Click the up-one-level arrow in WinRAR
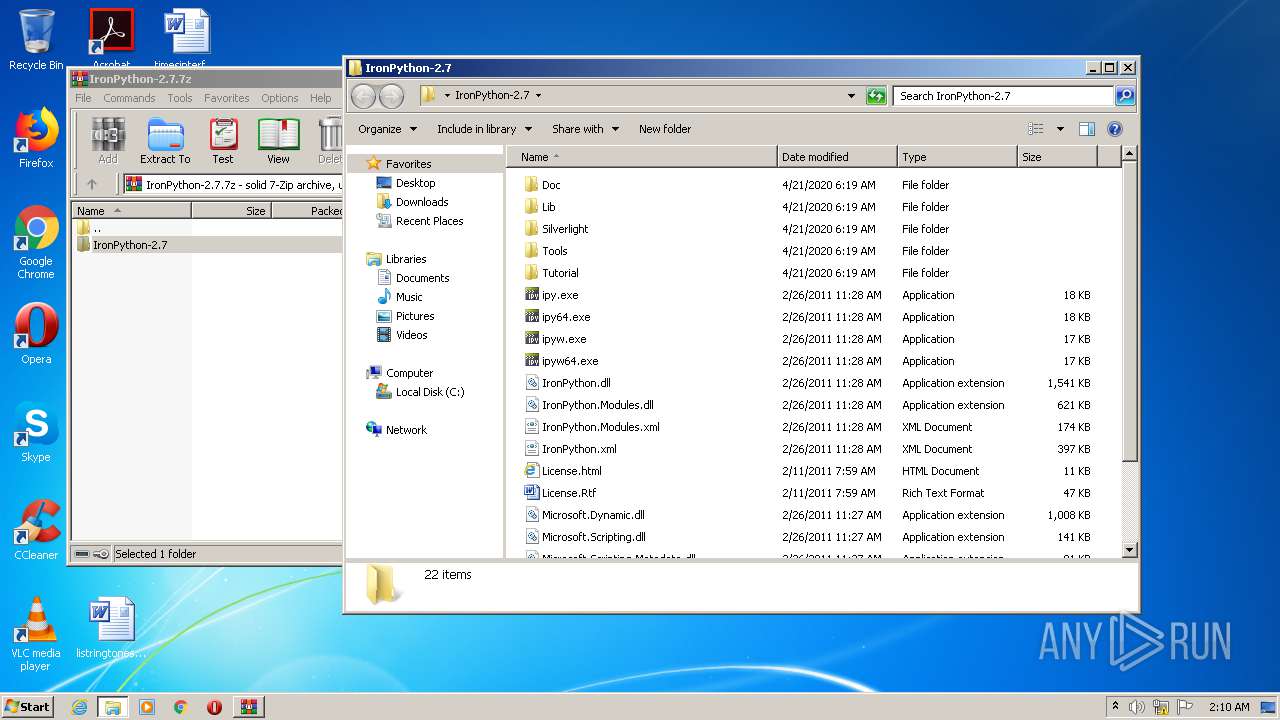The image size is (1280, 720). pyautogui.click(x=92, y=184)
